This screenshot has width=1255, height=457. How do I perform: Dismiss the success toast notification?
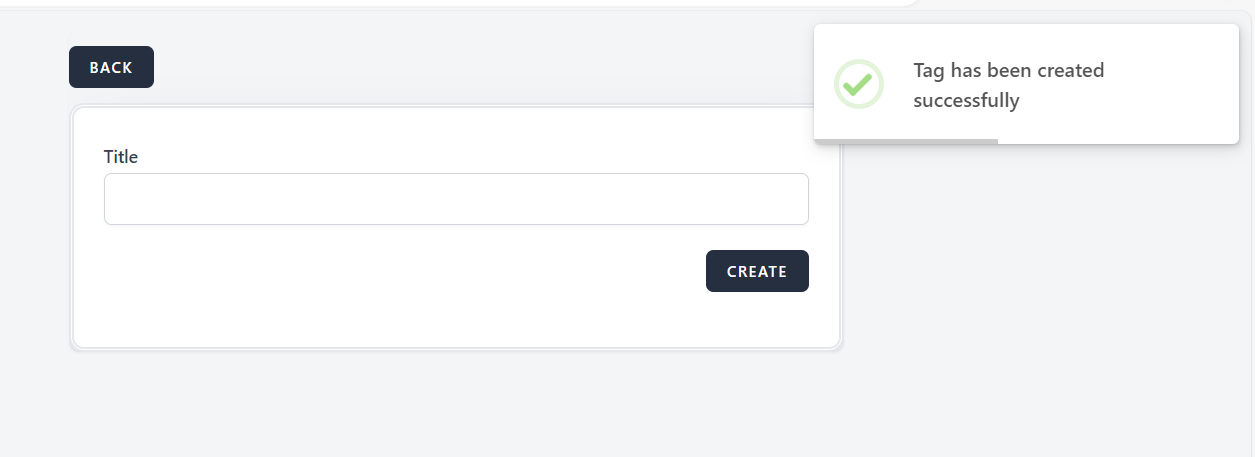point(1026,84)
